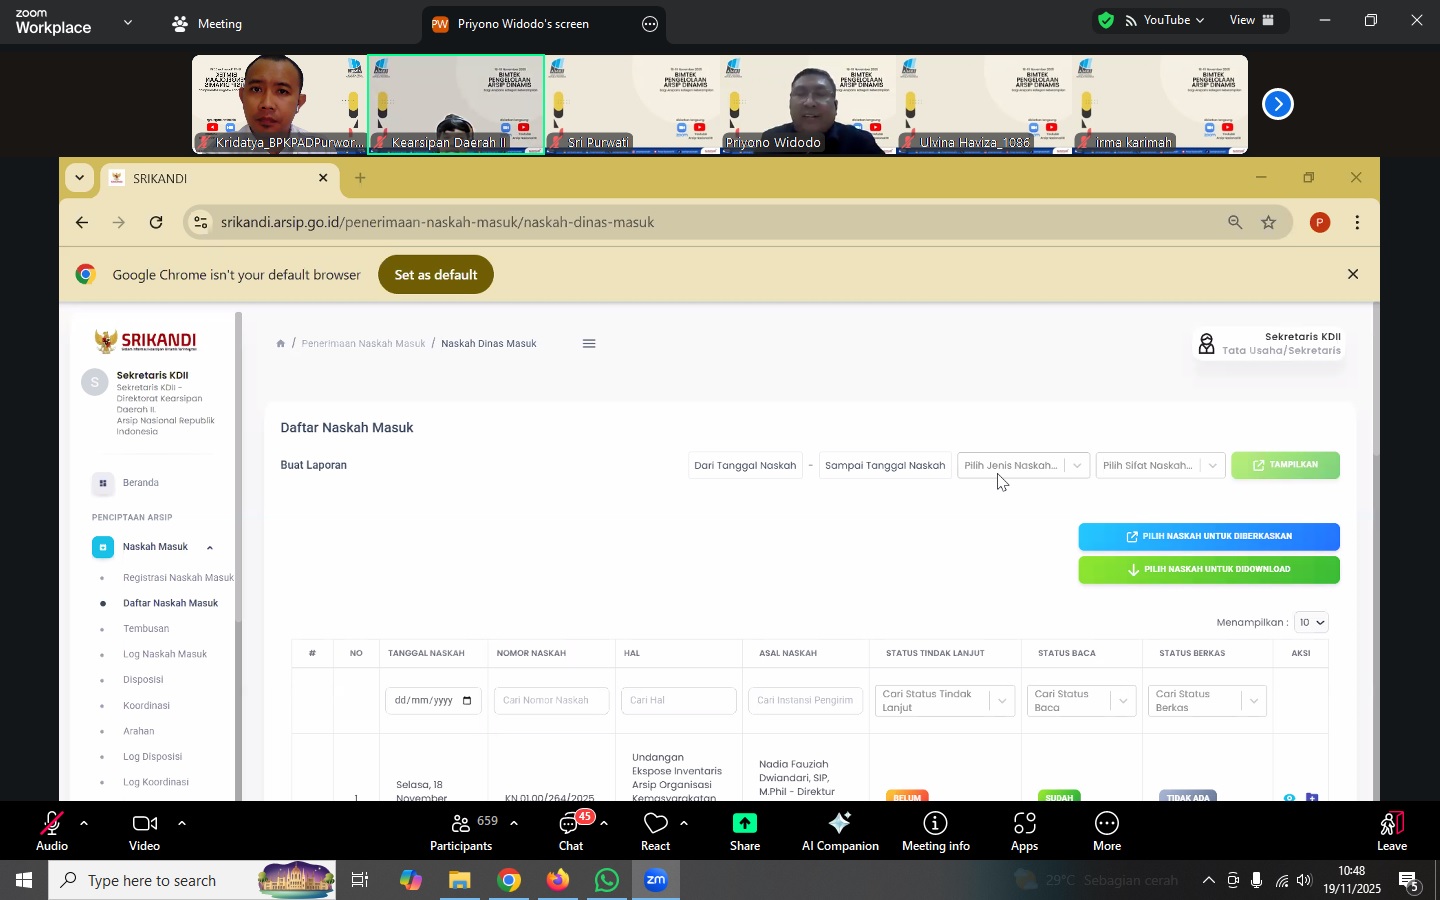Click Pilih Naskah Untuk Didownload button

1209,570
